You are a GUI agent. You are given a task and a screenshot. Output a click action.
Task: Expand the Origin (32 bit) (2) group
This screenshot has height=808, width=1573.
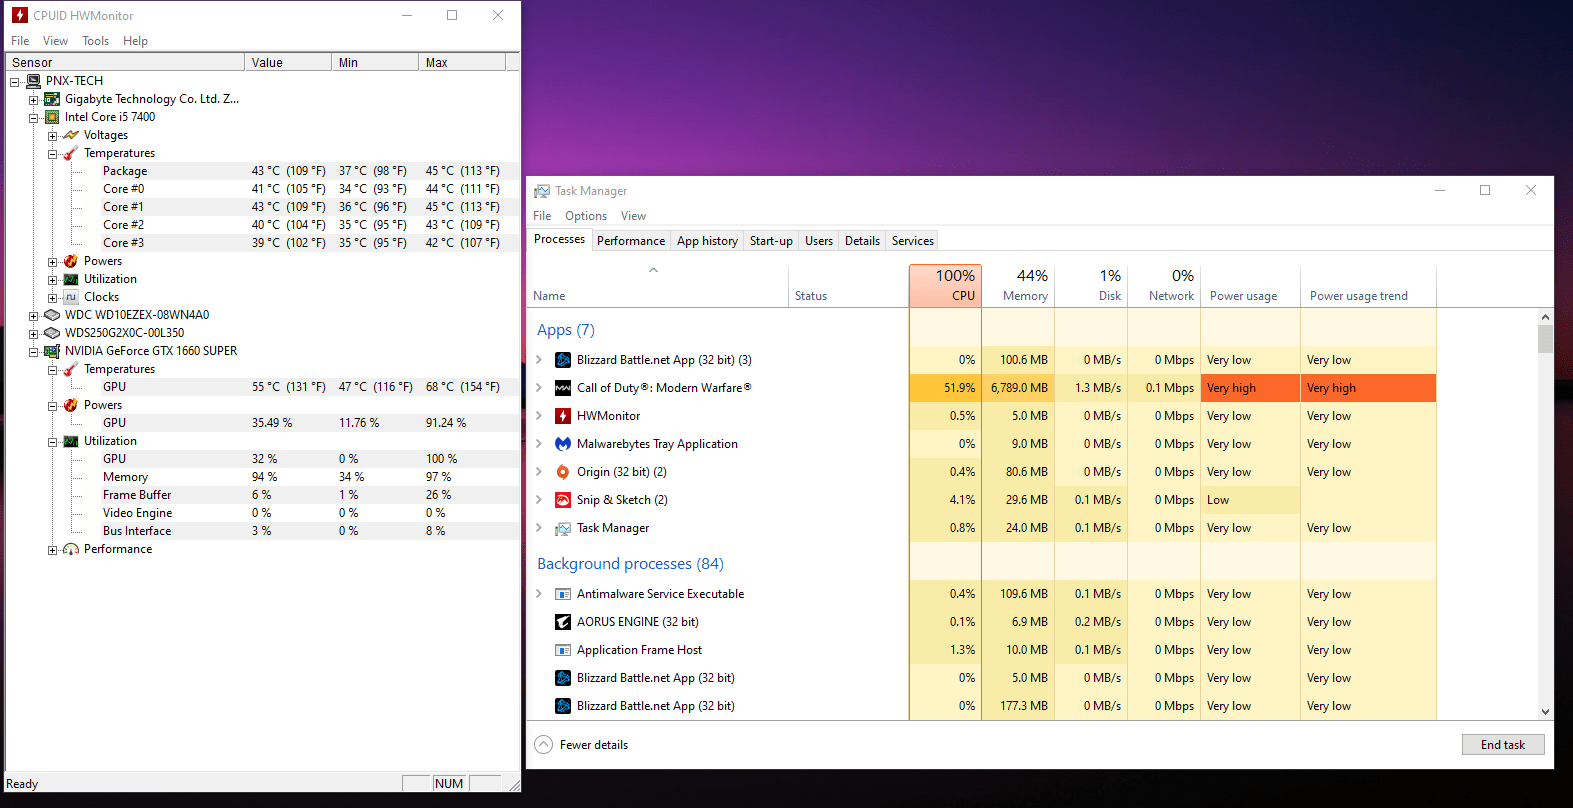pyautogui.click(x=539, y=472)
